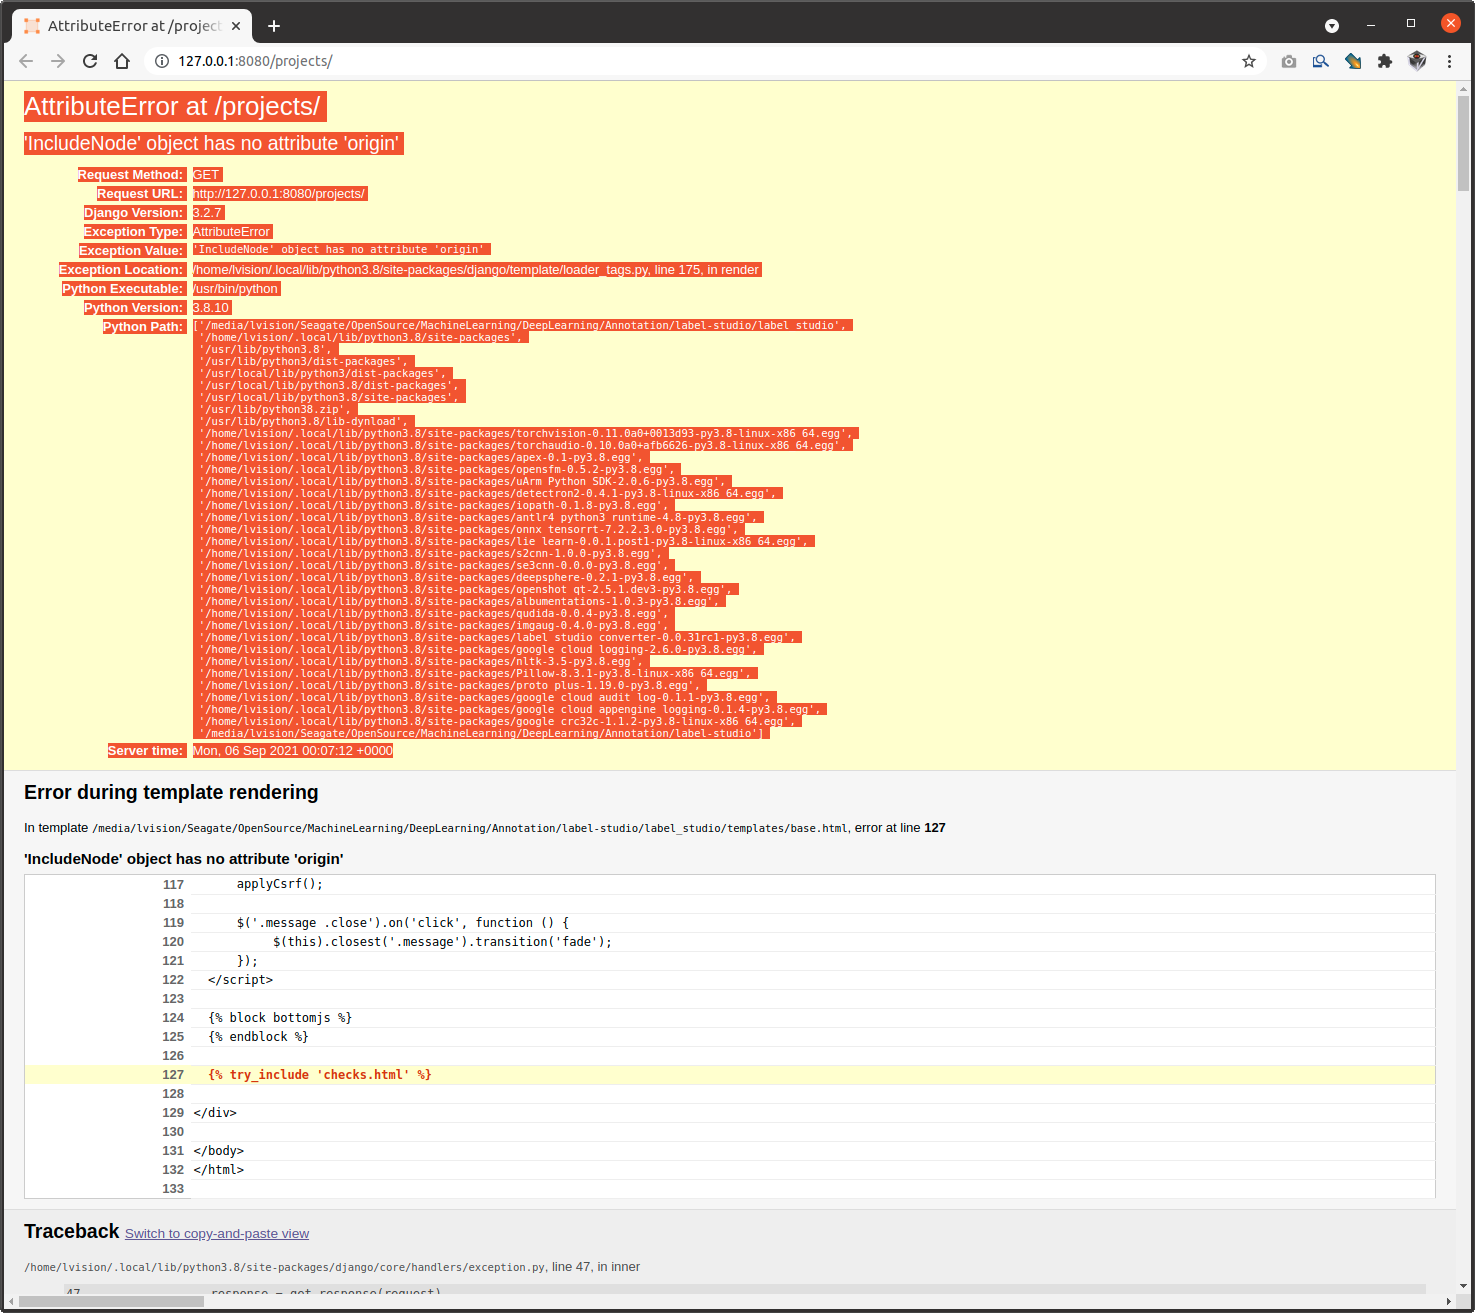Click the Server time value Mon, 06 Sep 2021

[x=293, y=751]
